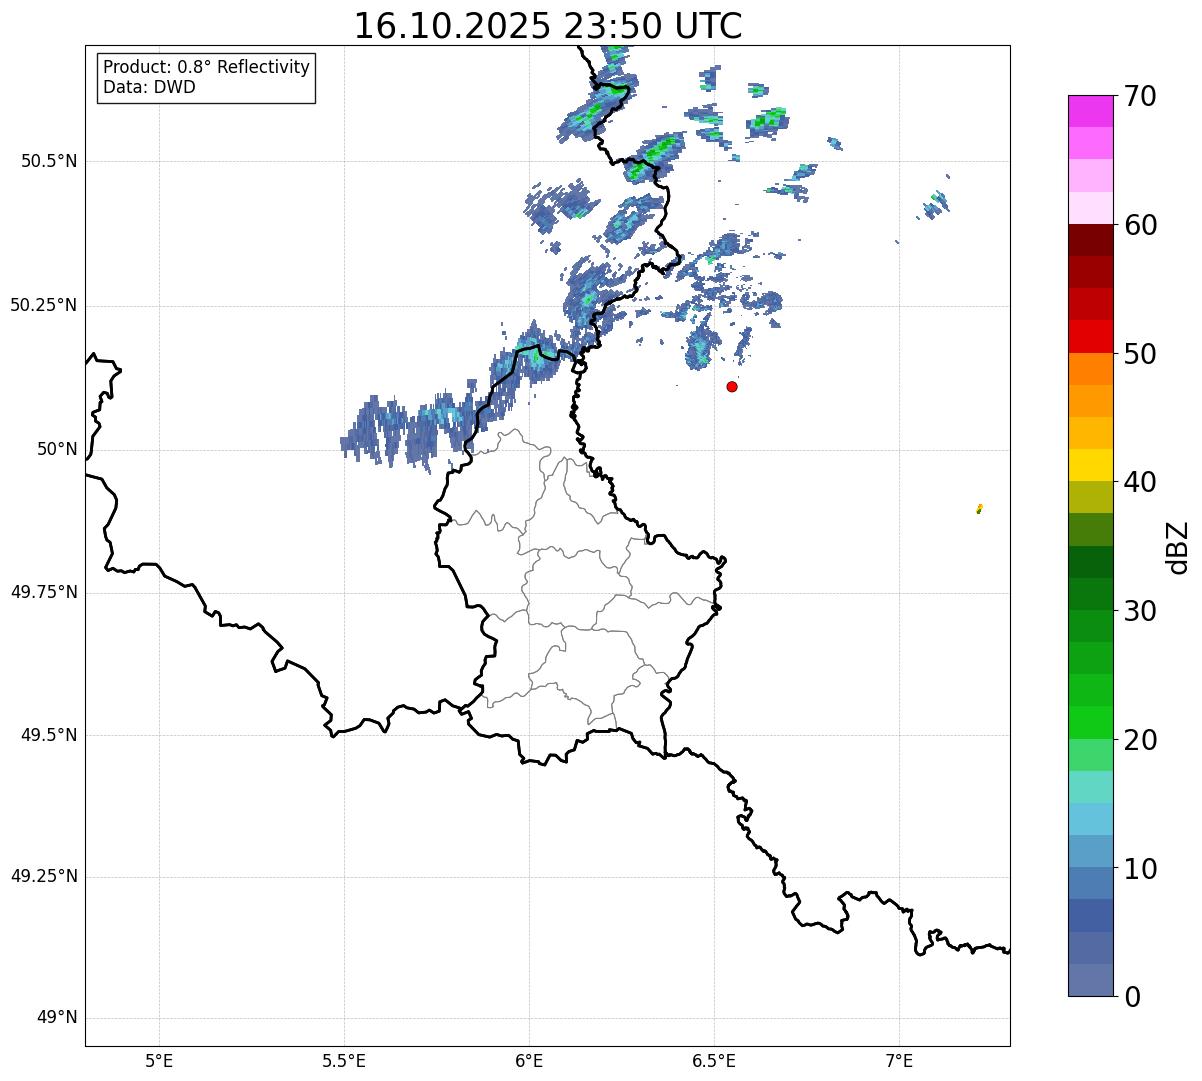Viewport: 1202px width, 1081px height.
Task: Click the colorbar tick label 60
Action: (1140, 225)
